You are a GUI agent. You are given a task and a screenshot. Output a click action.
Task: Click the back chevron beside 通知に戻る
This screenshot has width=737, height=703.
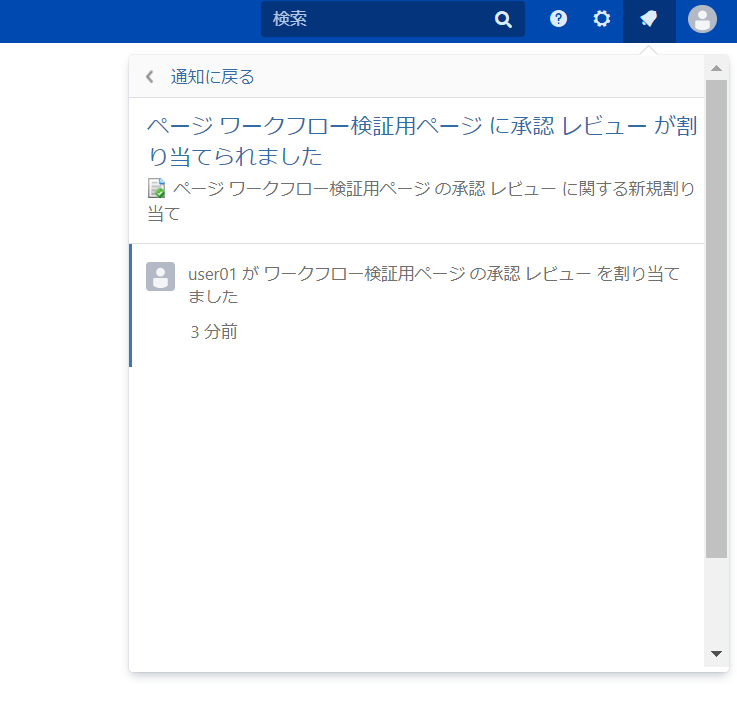[150, 77]
